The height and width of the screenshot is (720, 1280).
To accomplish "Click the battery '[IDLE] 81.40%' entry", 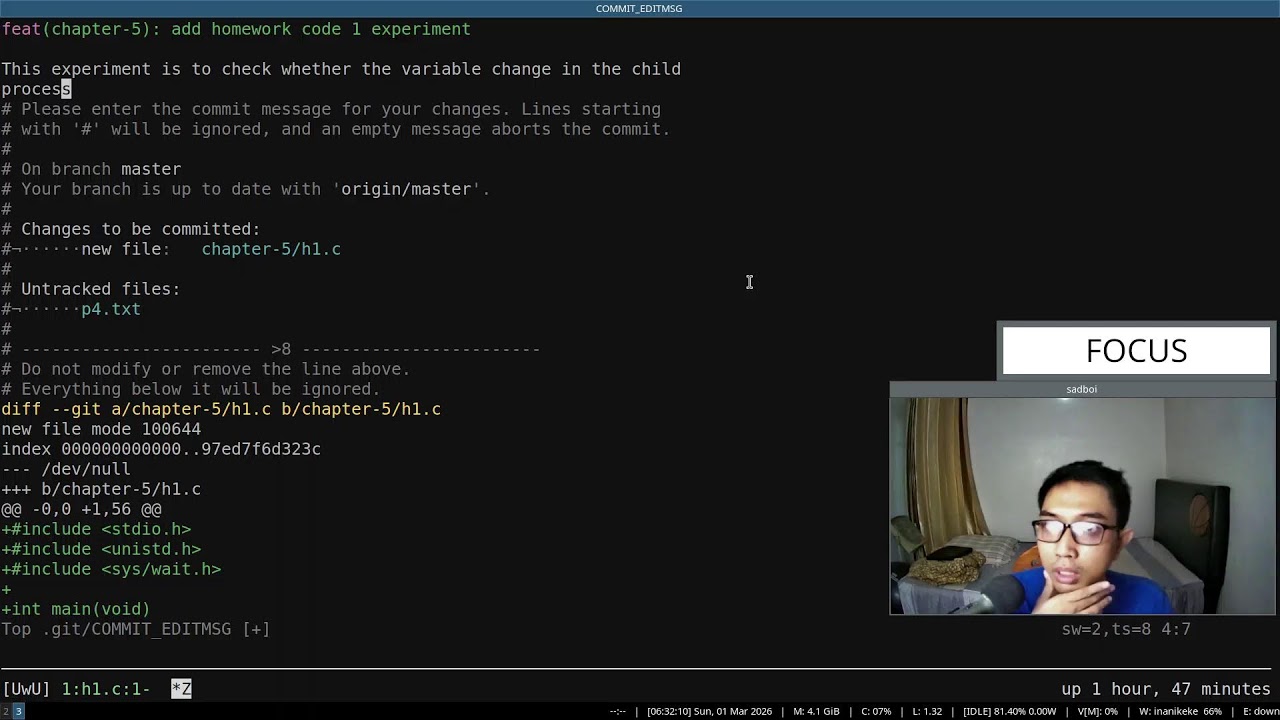I will (1009, 712).
